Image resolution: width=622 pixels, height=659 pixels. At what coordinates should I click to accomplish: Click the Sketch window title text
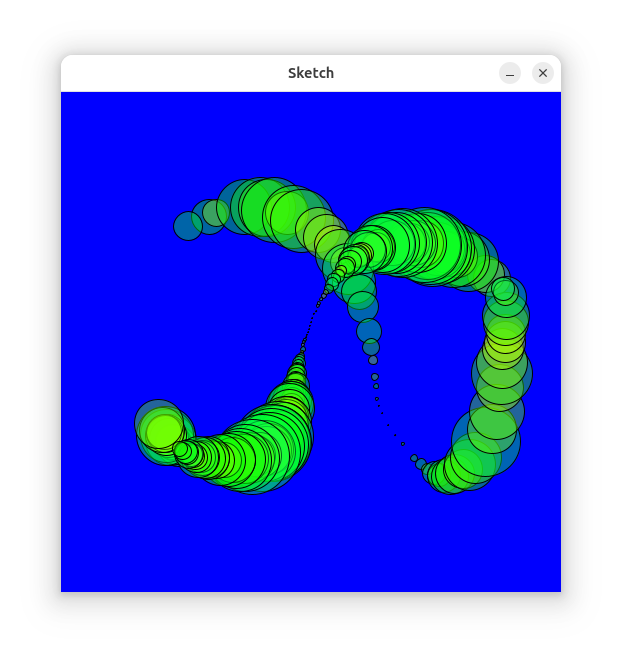click(x=311, y=73)
